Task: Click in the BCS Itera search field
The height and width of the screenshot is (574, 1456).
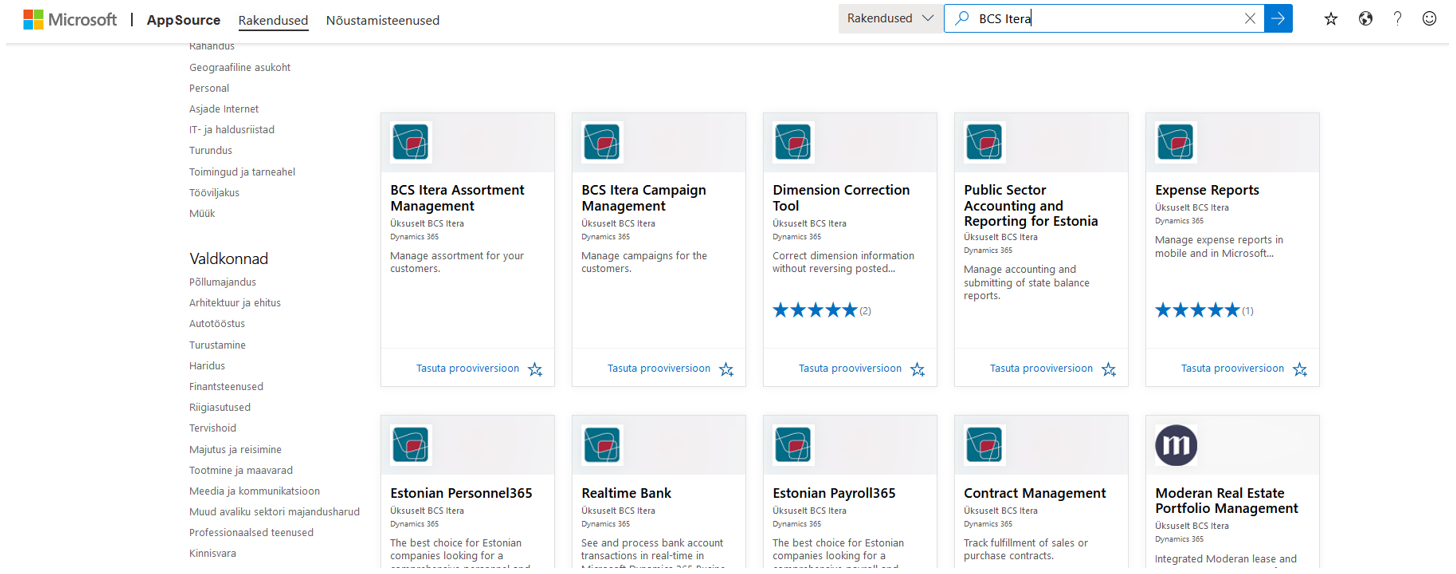Action: click(x=1105, y=18)
